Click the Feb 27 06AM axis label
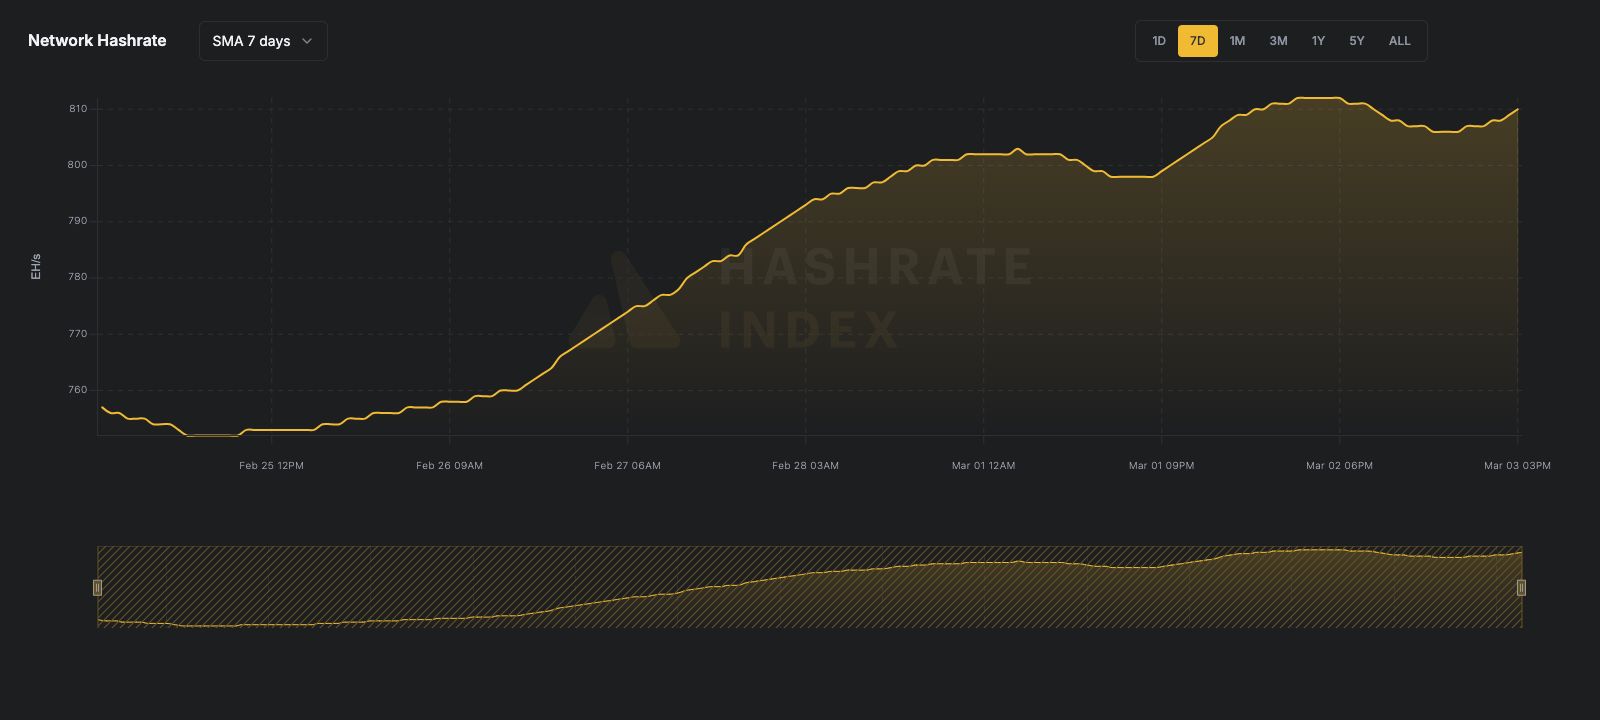1600x720 pixels. point(627,466)
